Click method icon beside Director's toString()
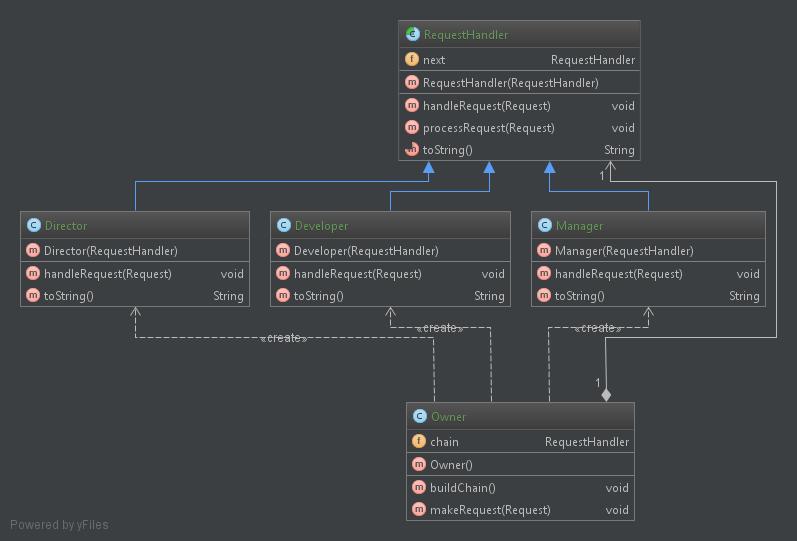This screenshot has width=797, height=541. (x=33, y=295)
